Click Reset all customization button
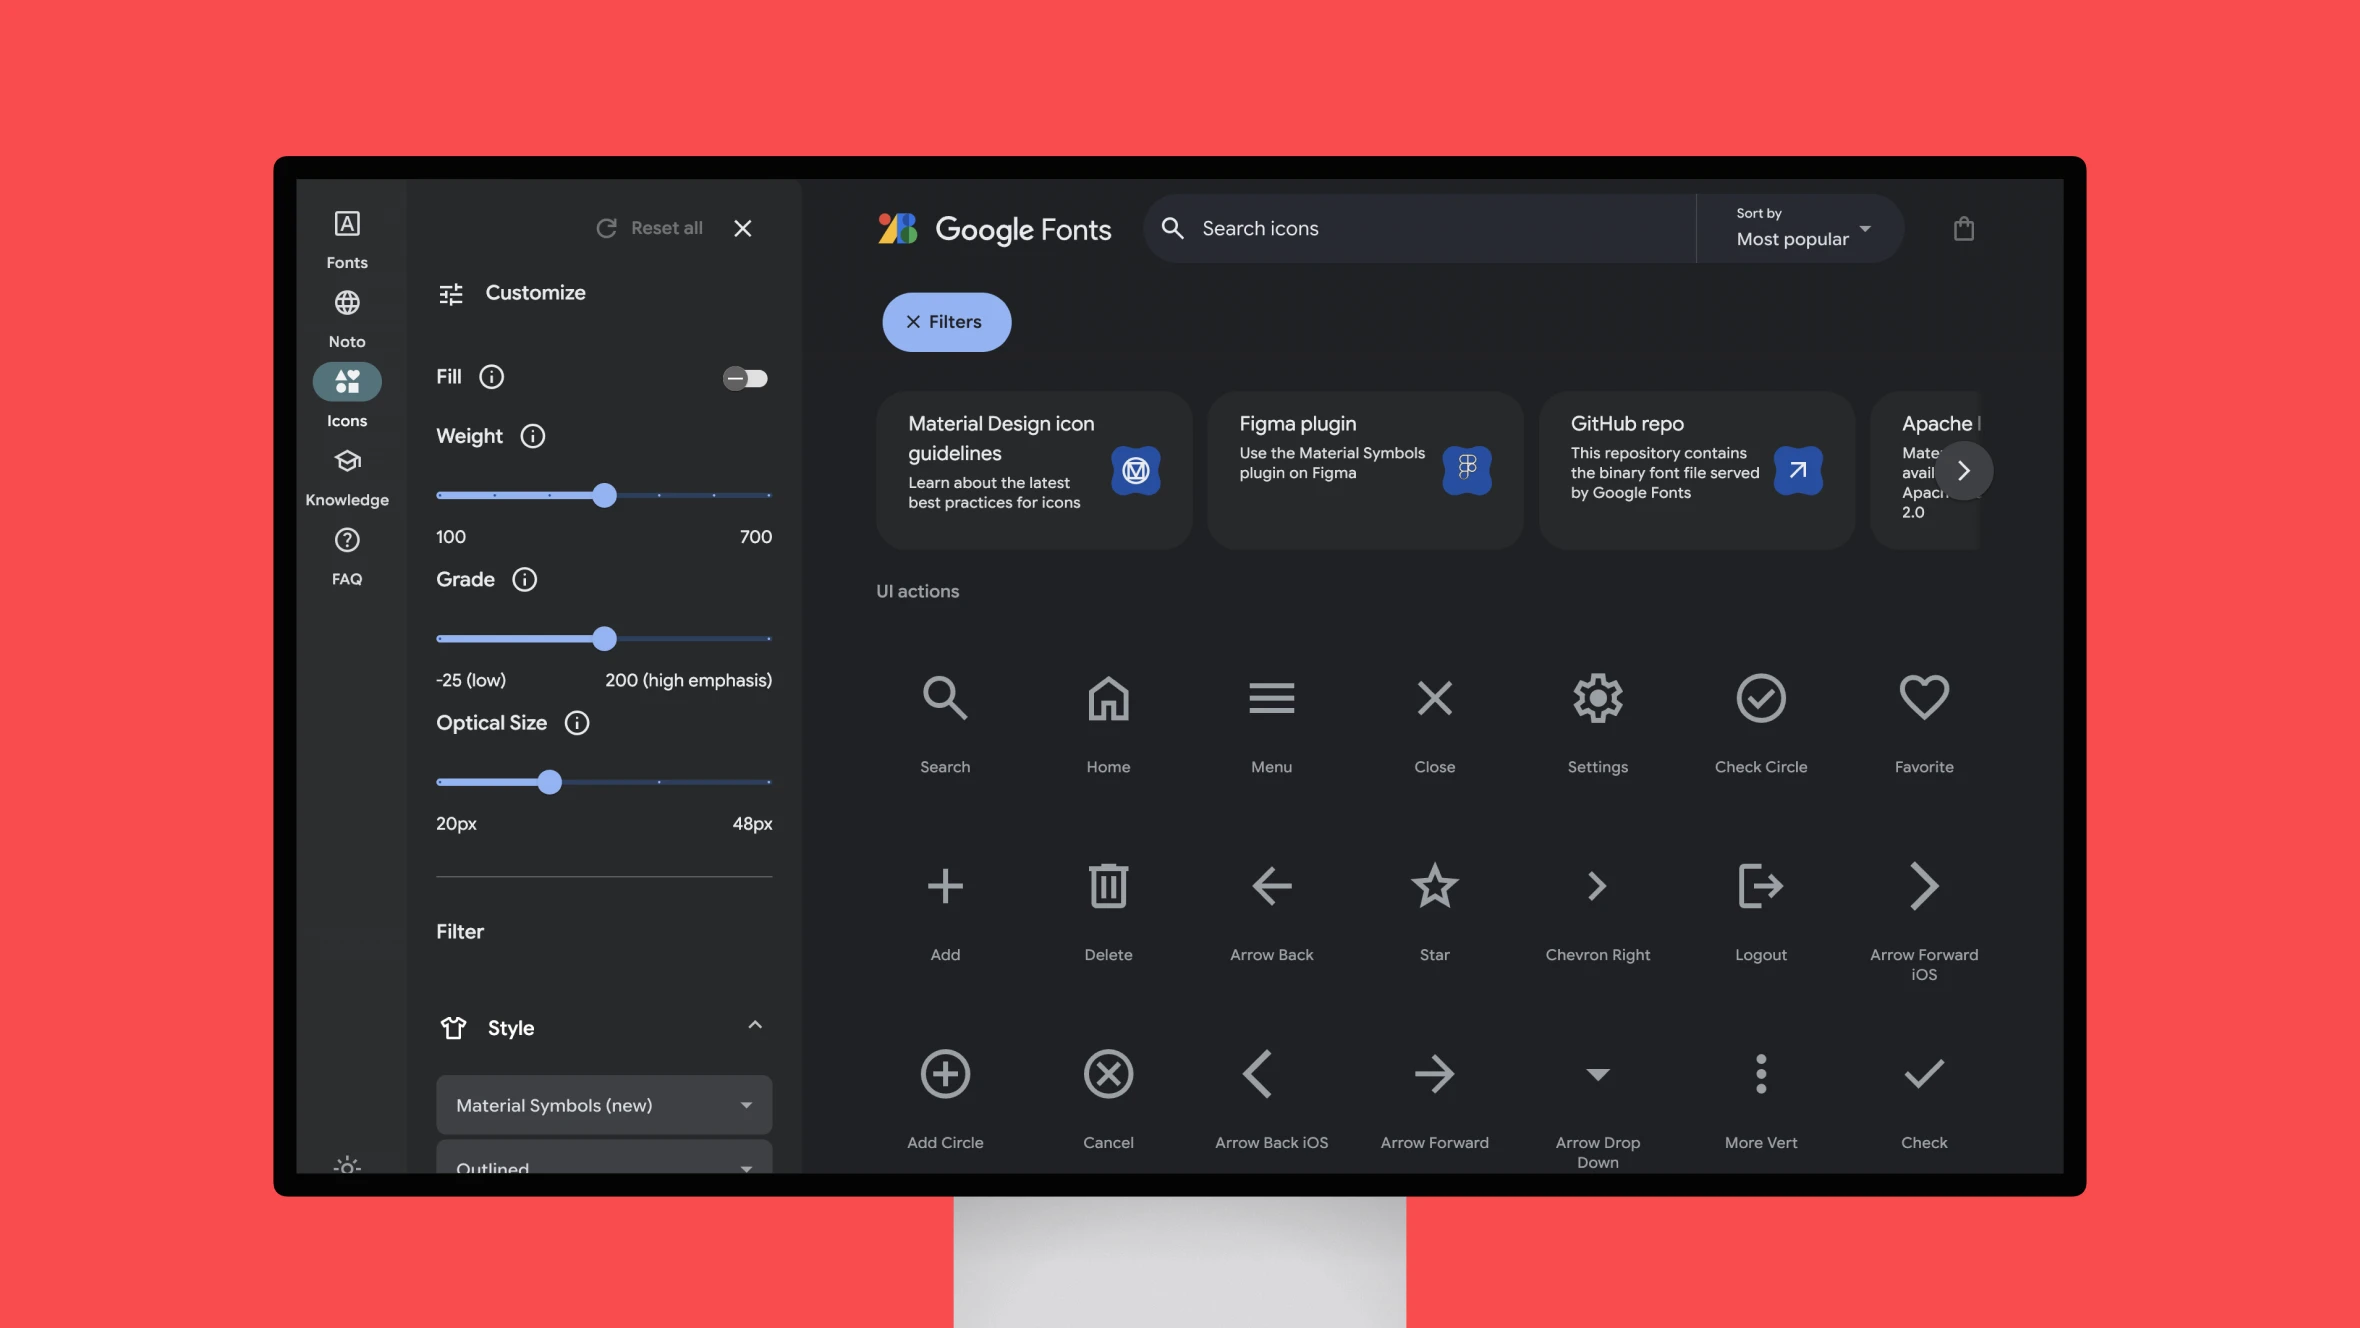The height and width of the screenshot is (1328, 2360). tap(648, 227)
